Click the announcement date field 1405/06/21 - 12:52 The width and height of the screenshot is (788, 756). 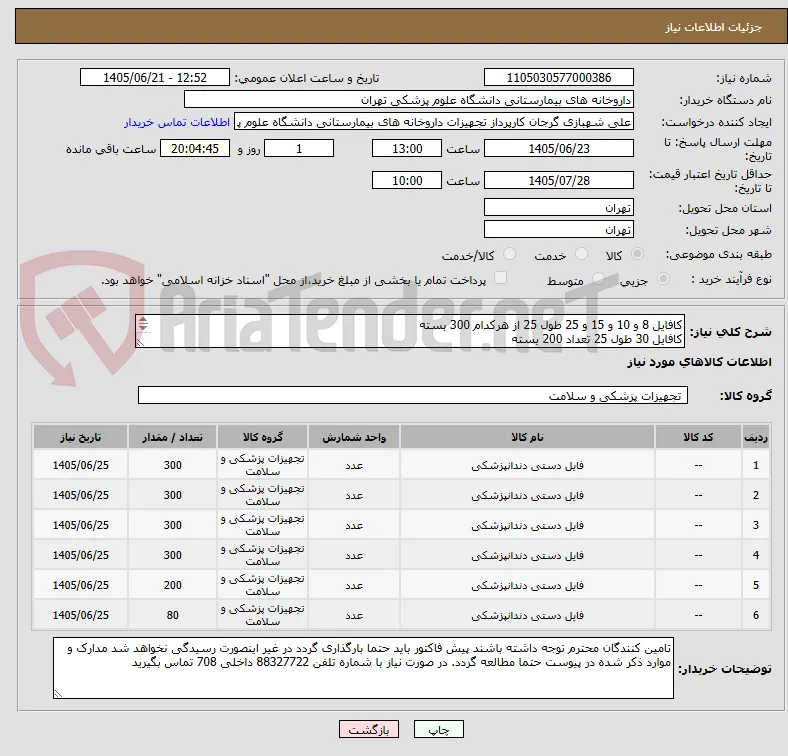click(155, 77)
